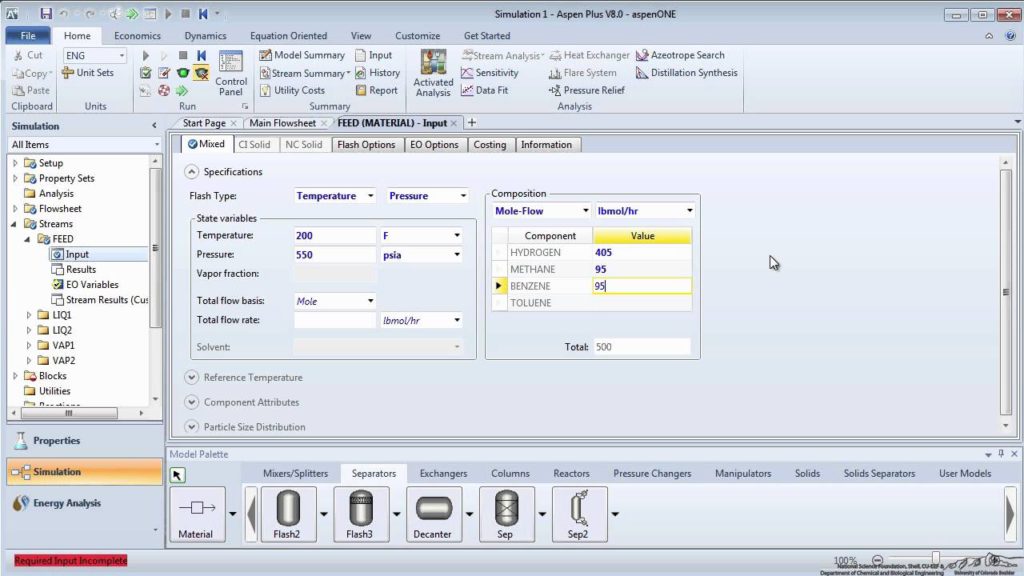
Task: Choose the Sep2 separator icon
Action: coord(579,514)
